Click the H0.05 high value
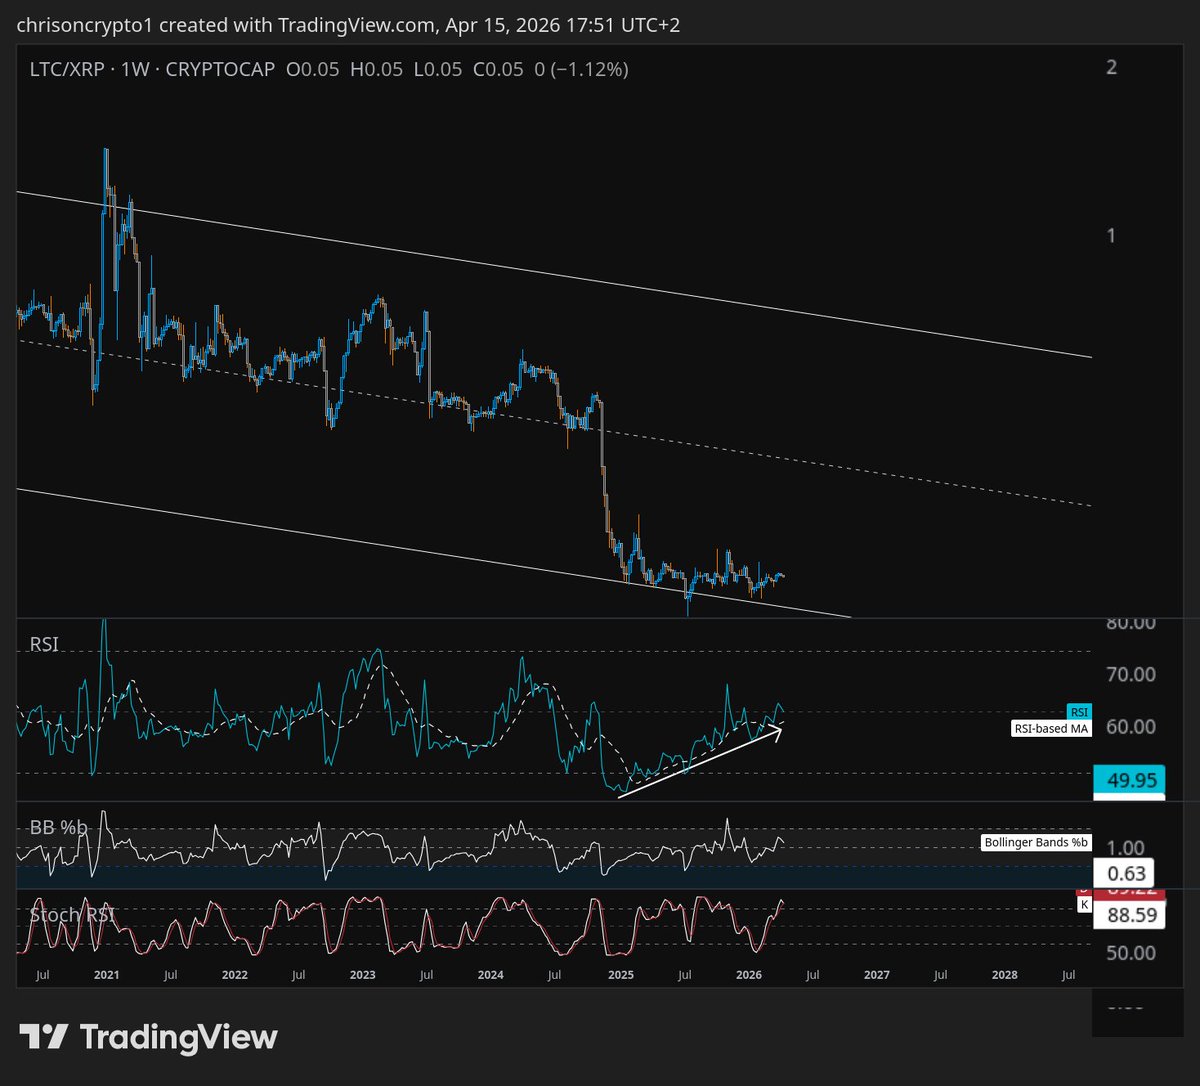Viewport: 1200px width, 1086px height. (x=376, y=70)
